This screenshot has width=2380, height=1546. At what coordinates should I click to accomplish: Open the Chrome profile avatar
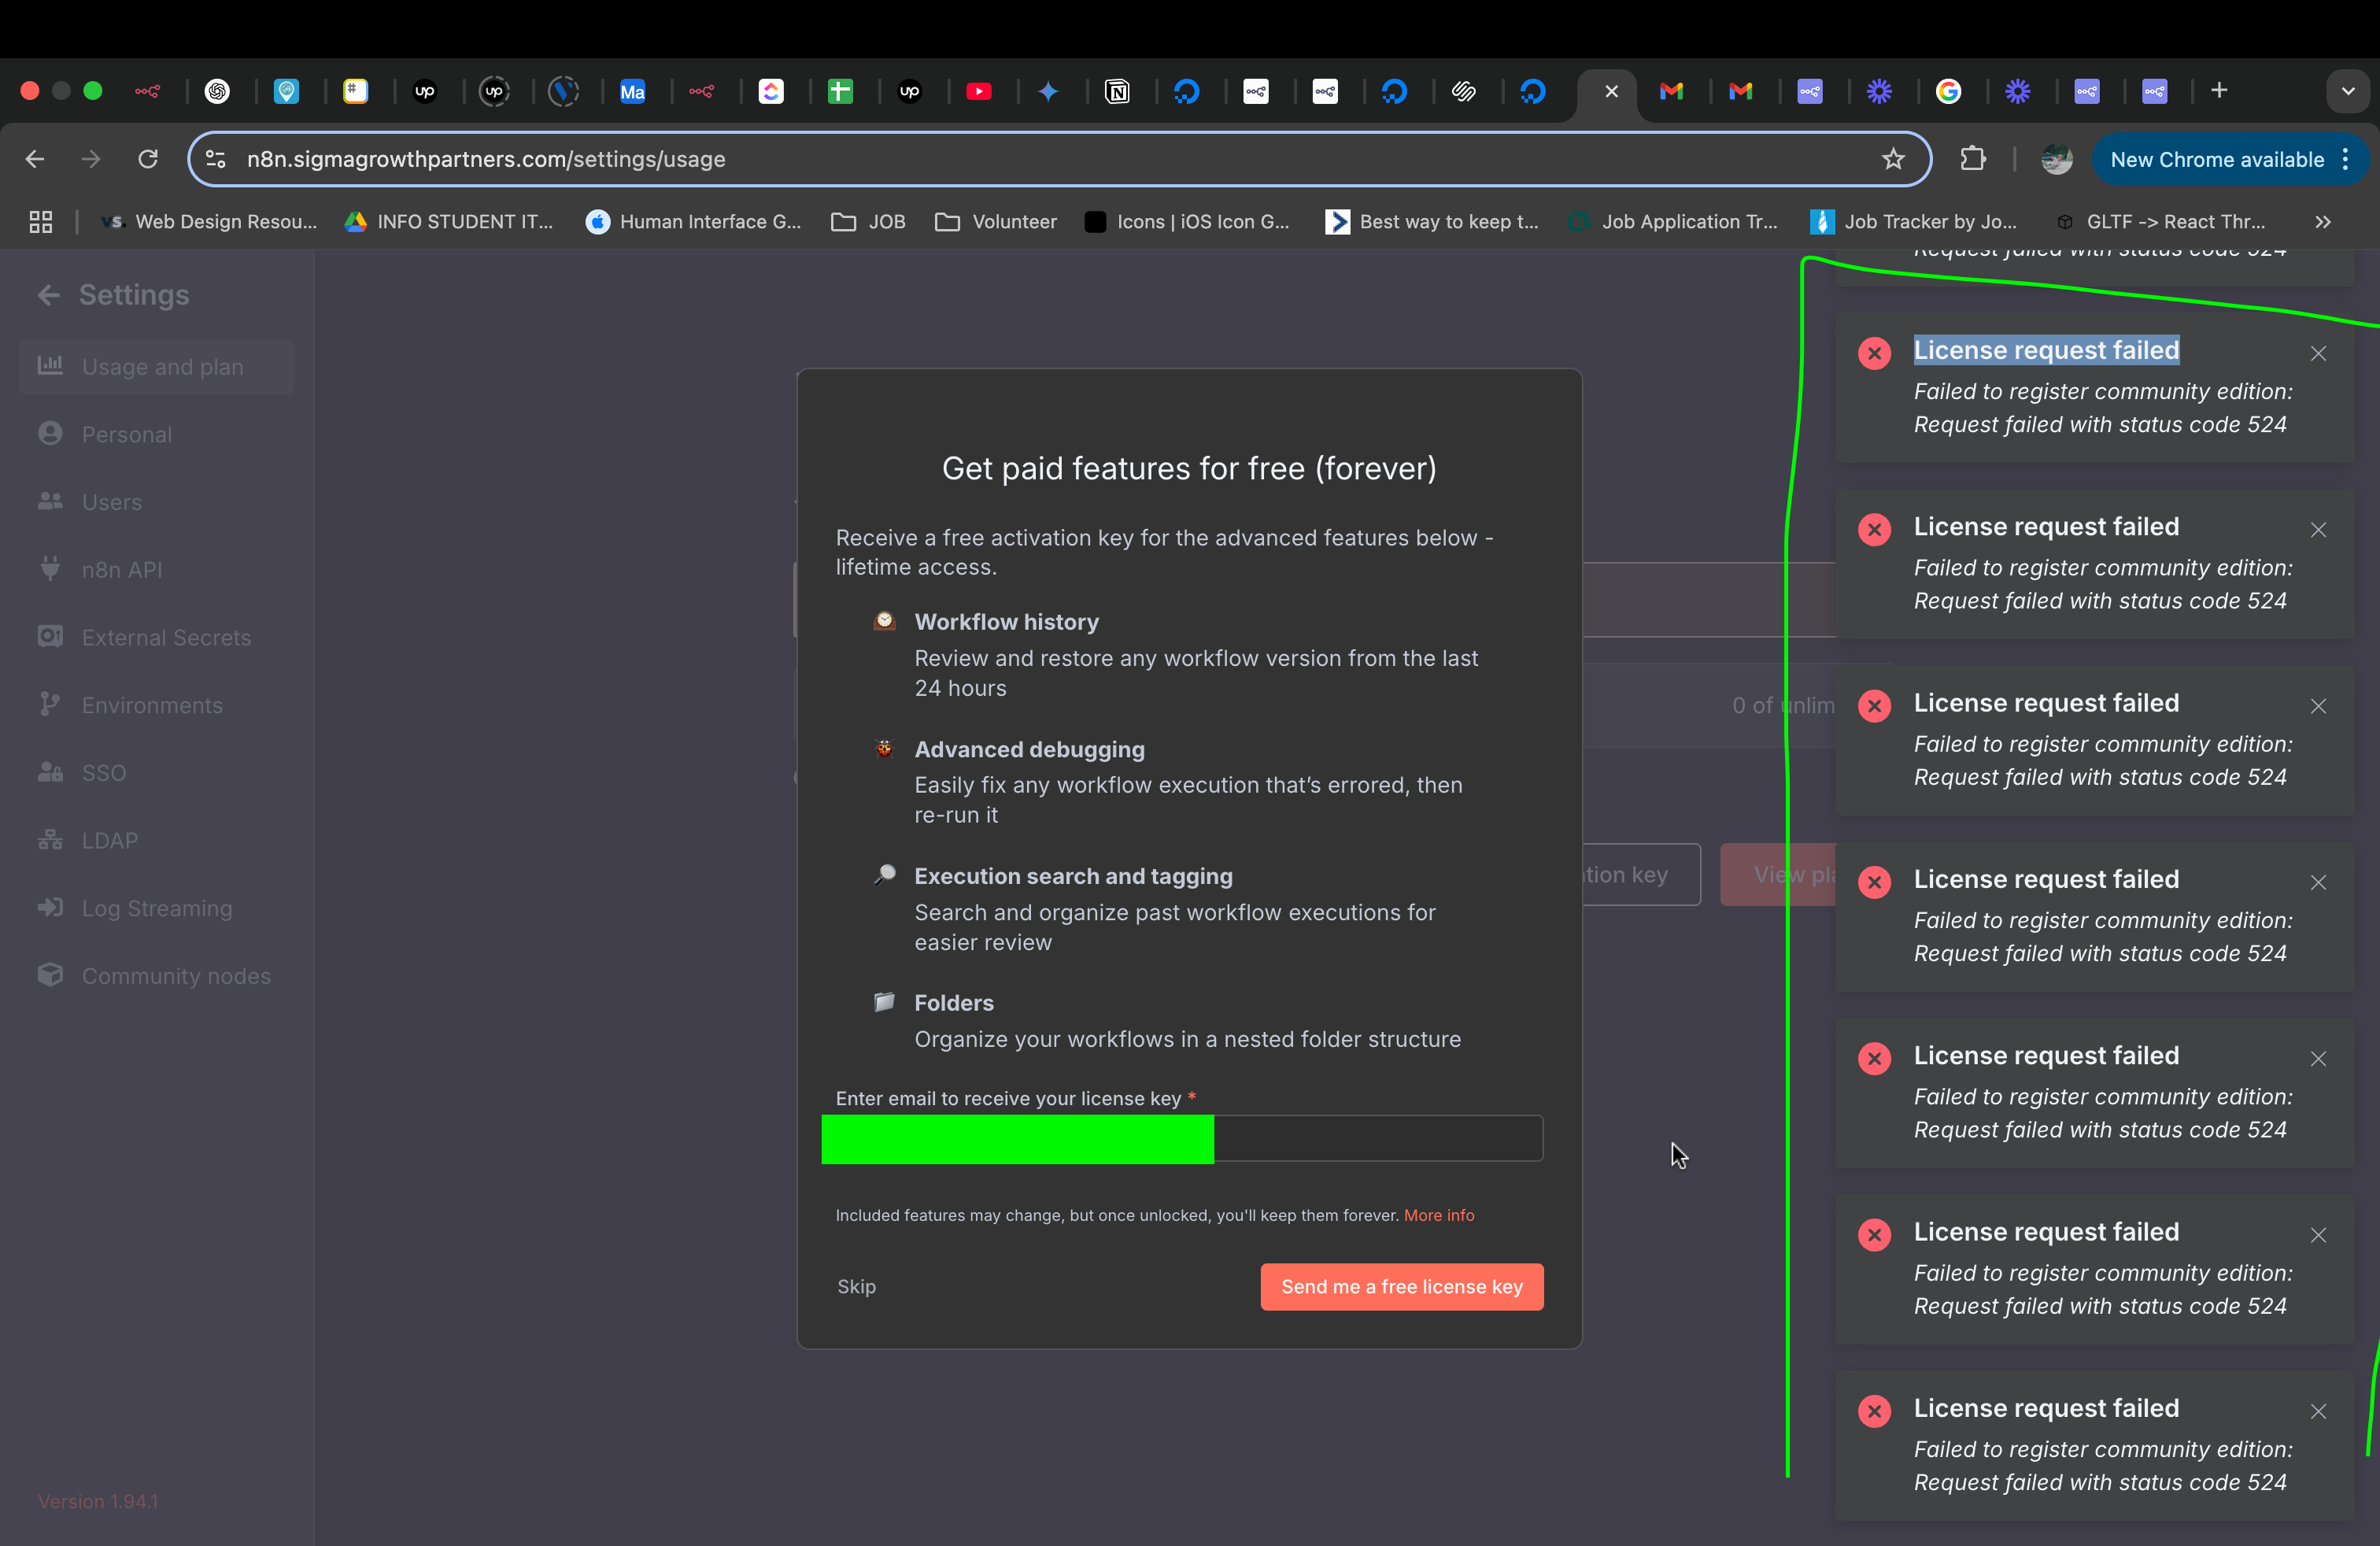click(x=2056, y=159)
